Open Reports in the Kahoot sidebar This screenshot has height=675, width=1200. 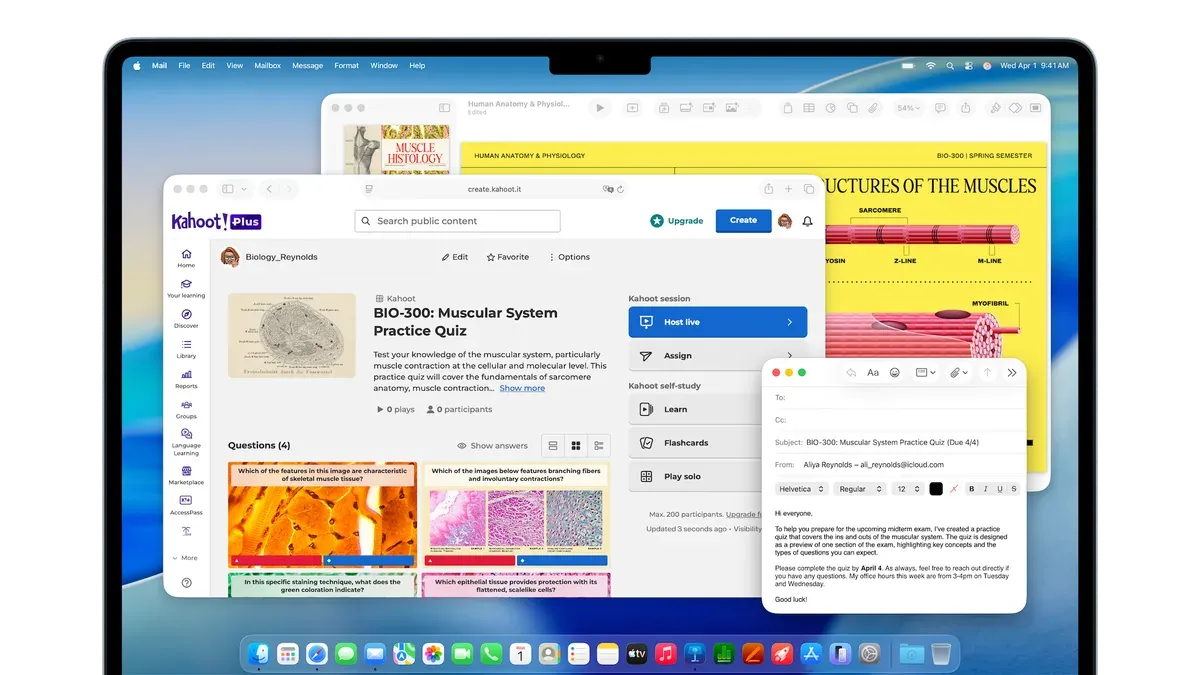186,379
